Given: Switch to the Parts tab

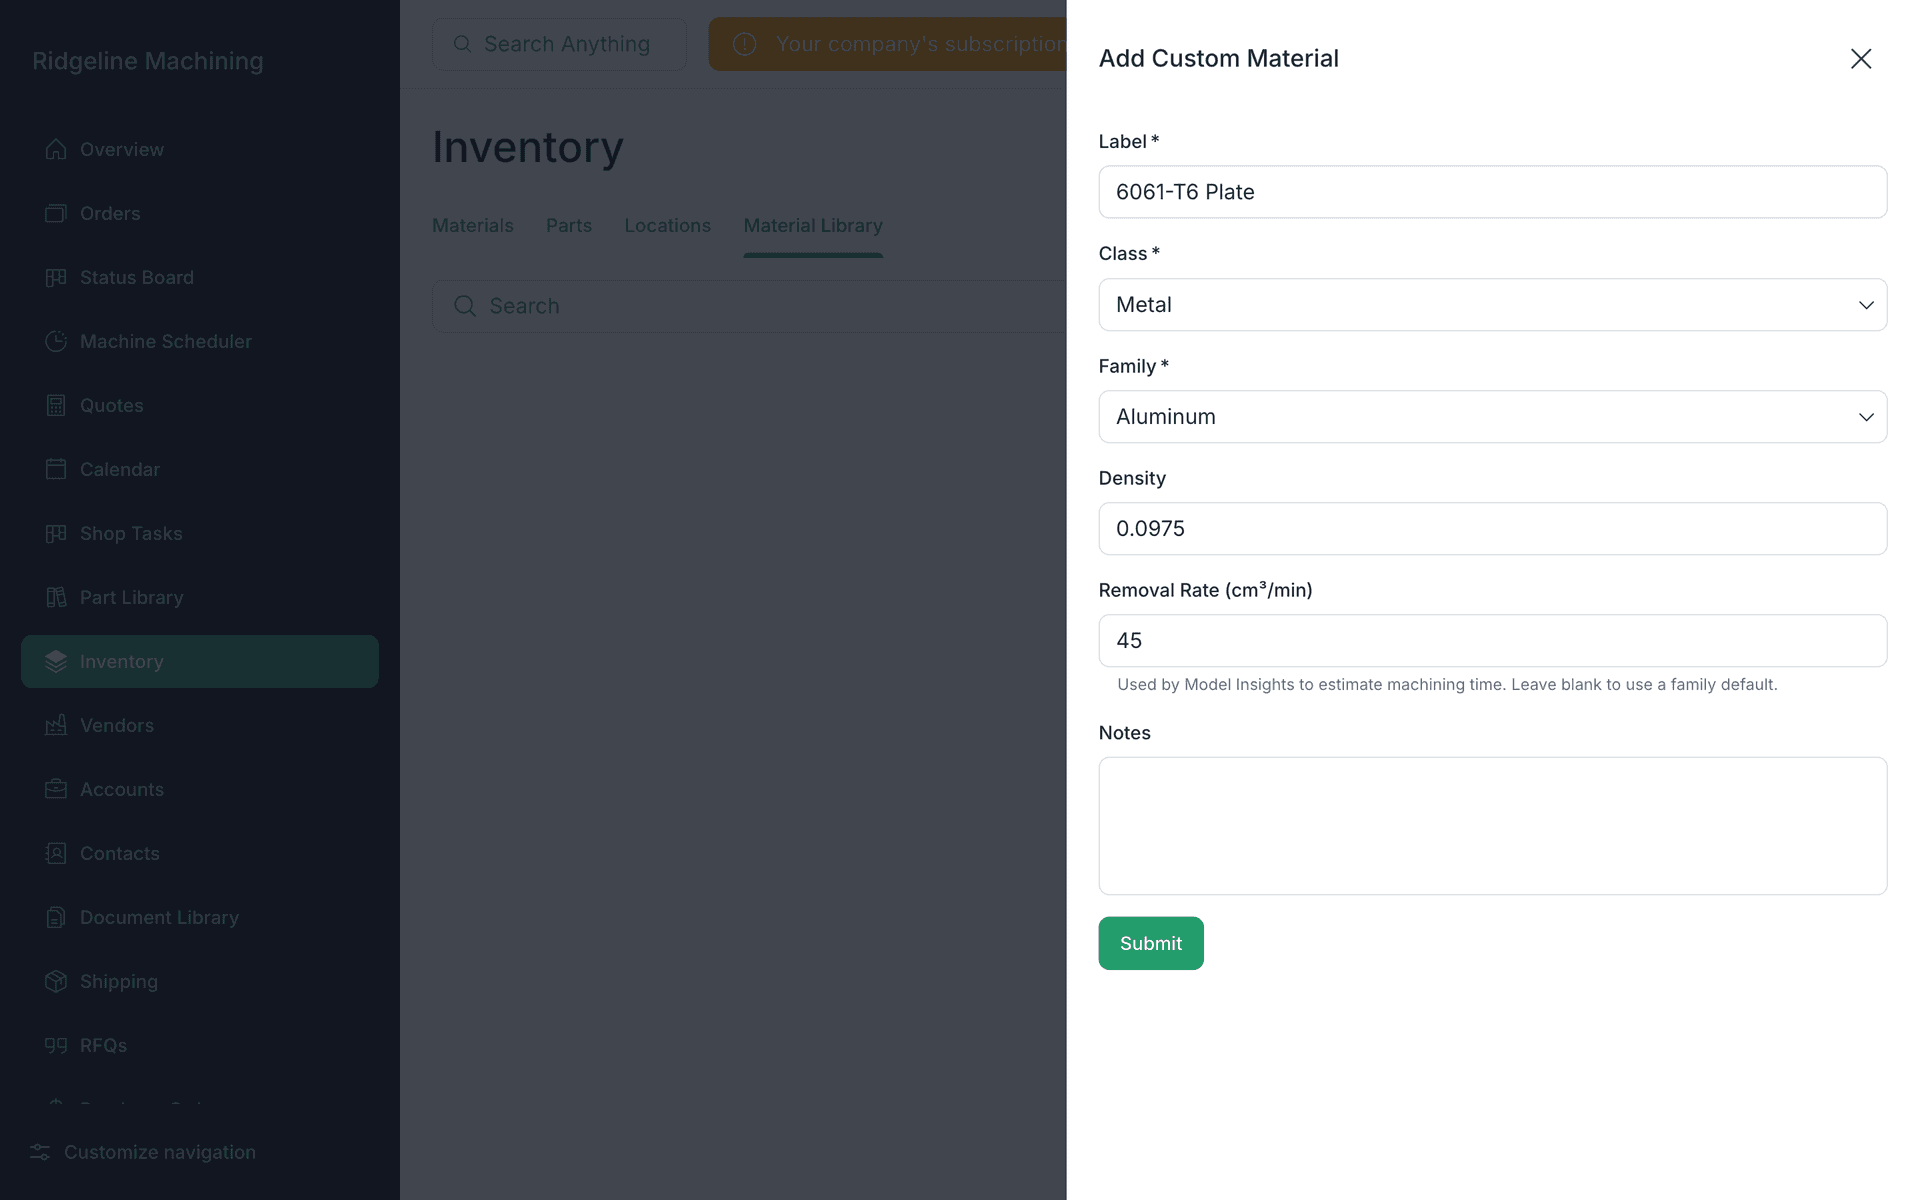Looking at the screenshot, I should [569, 226].
